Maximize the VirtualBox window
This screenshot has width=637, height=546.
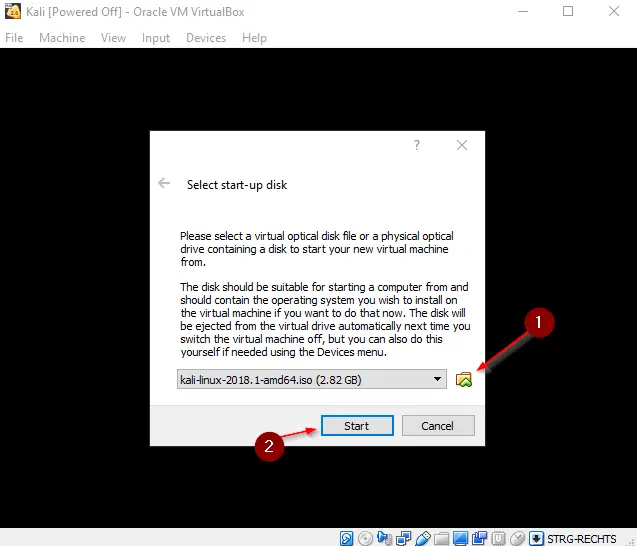(568, 11)
